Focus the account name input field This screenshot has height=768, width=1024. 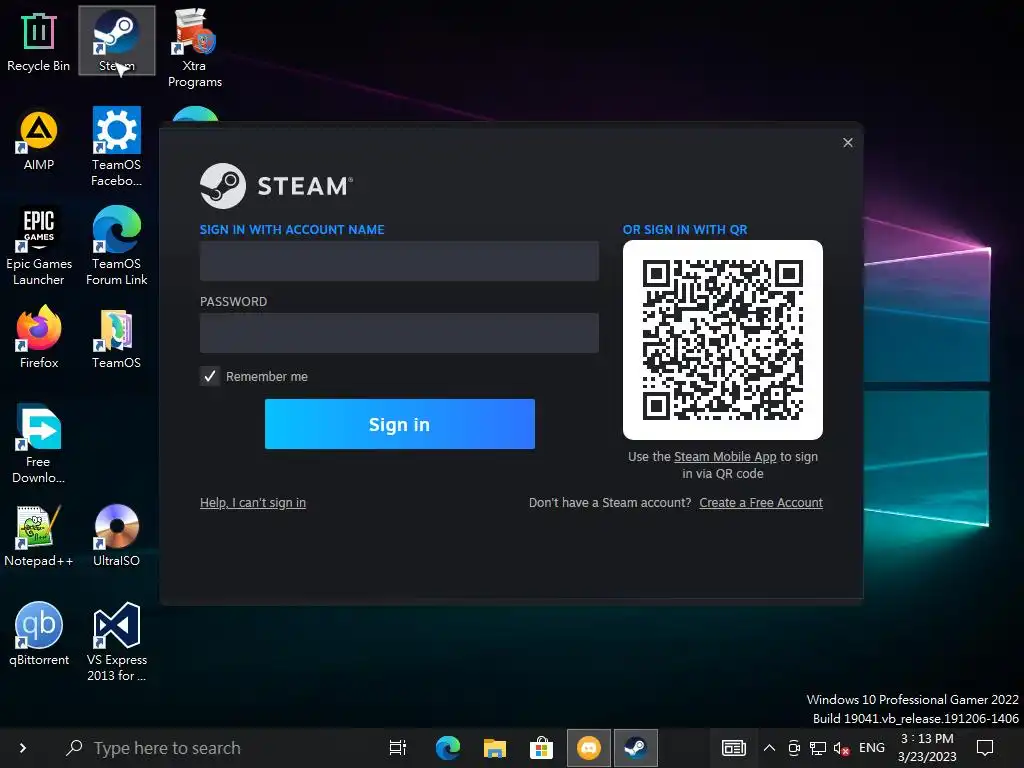coord(399,261)
